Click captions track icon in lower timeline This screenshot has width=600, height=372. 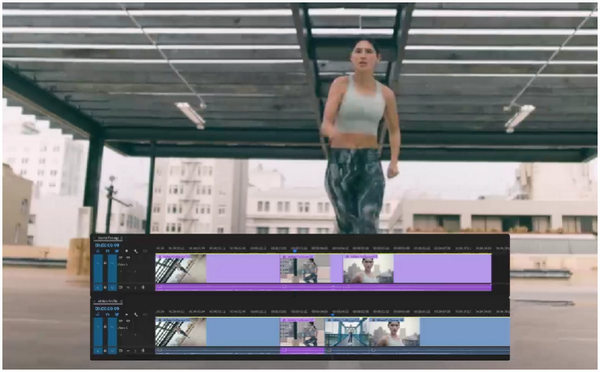click(x=145, y=315)
